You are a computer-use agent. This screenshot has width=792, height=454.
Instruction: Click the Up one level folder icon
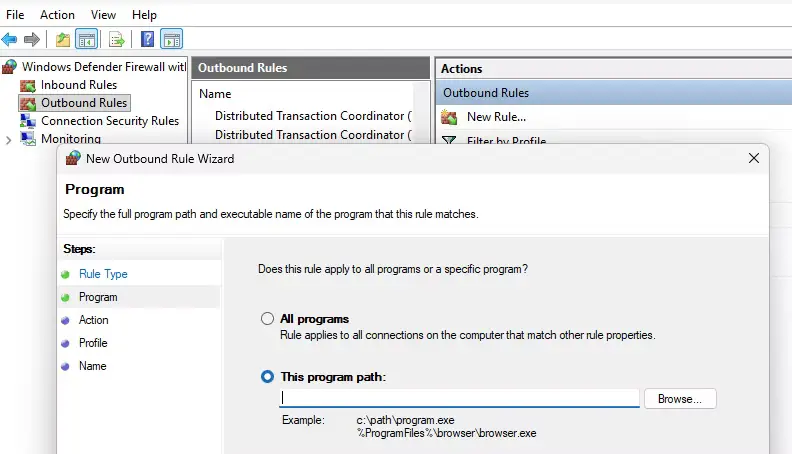click(x=63, y=40)
